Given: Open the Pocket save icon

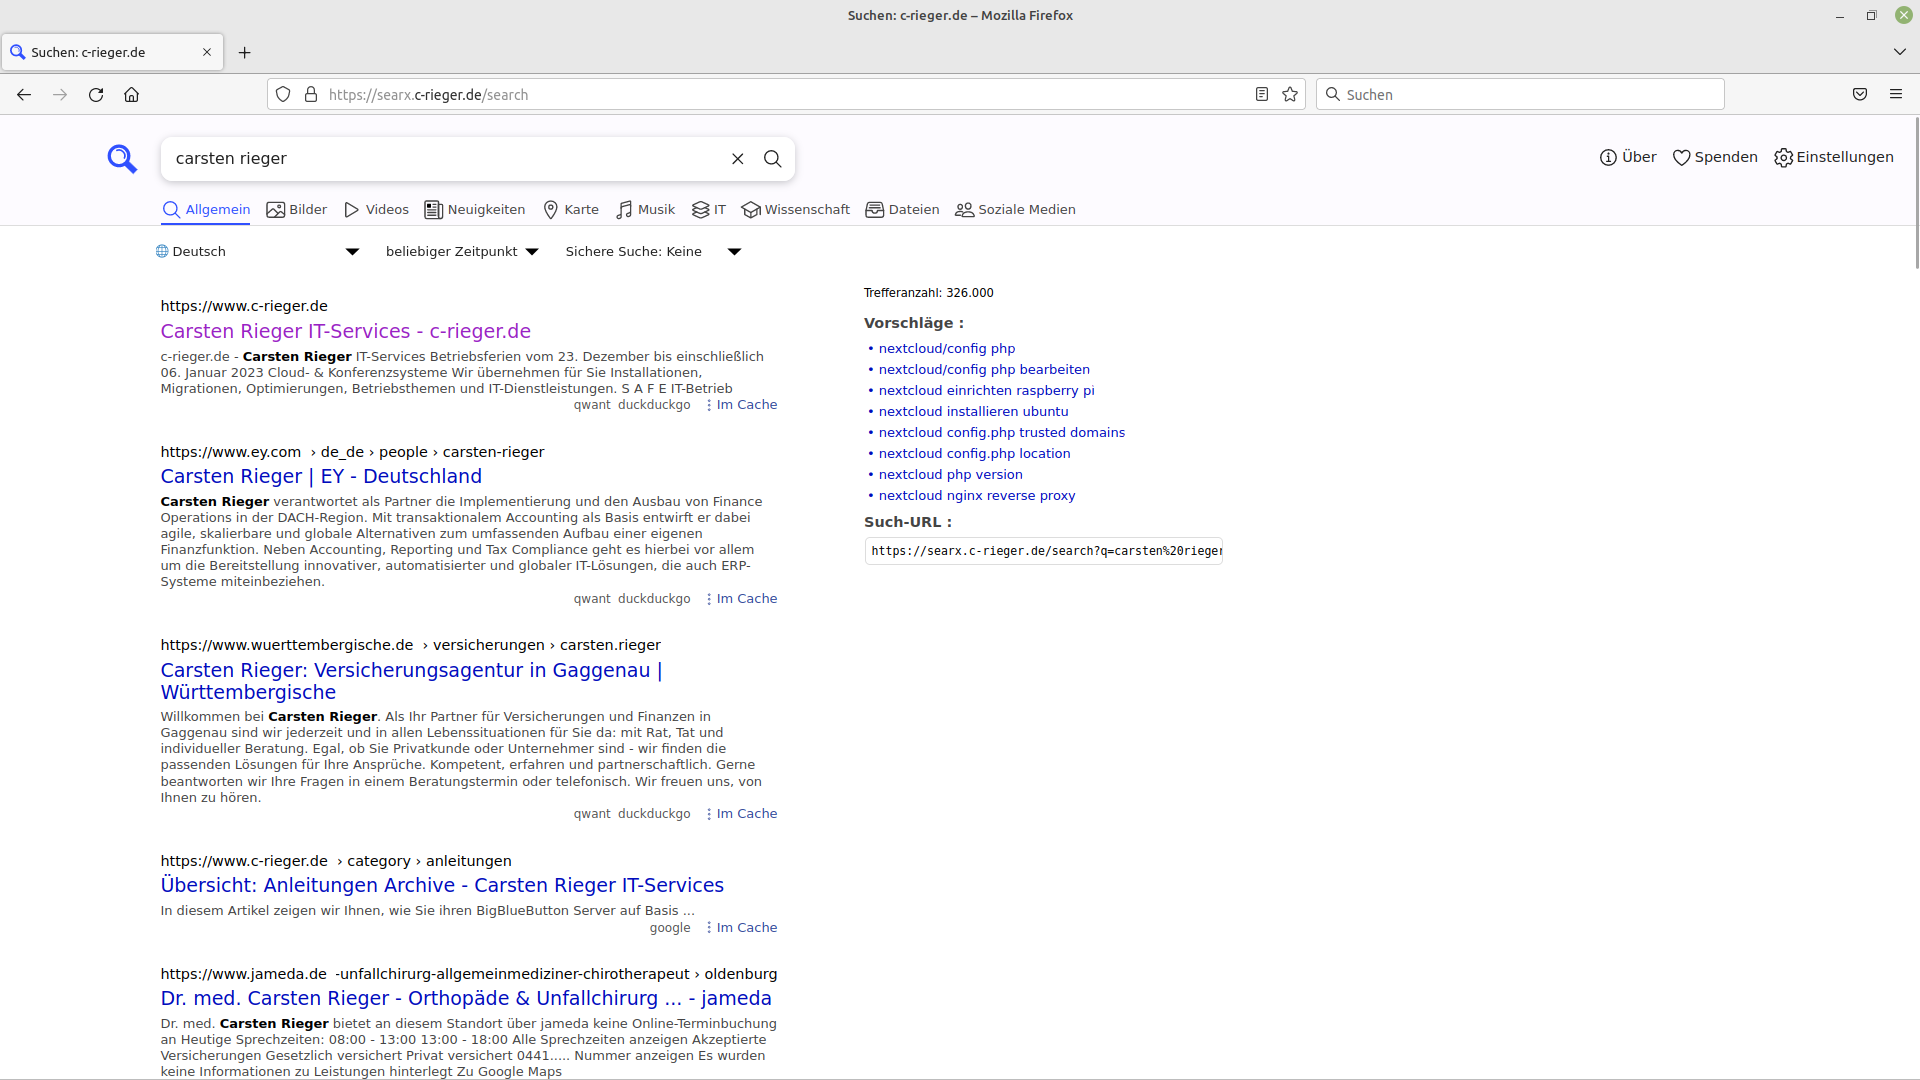Looking at the screenshot, I should click(x=1860, y=94).
